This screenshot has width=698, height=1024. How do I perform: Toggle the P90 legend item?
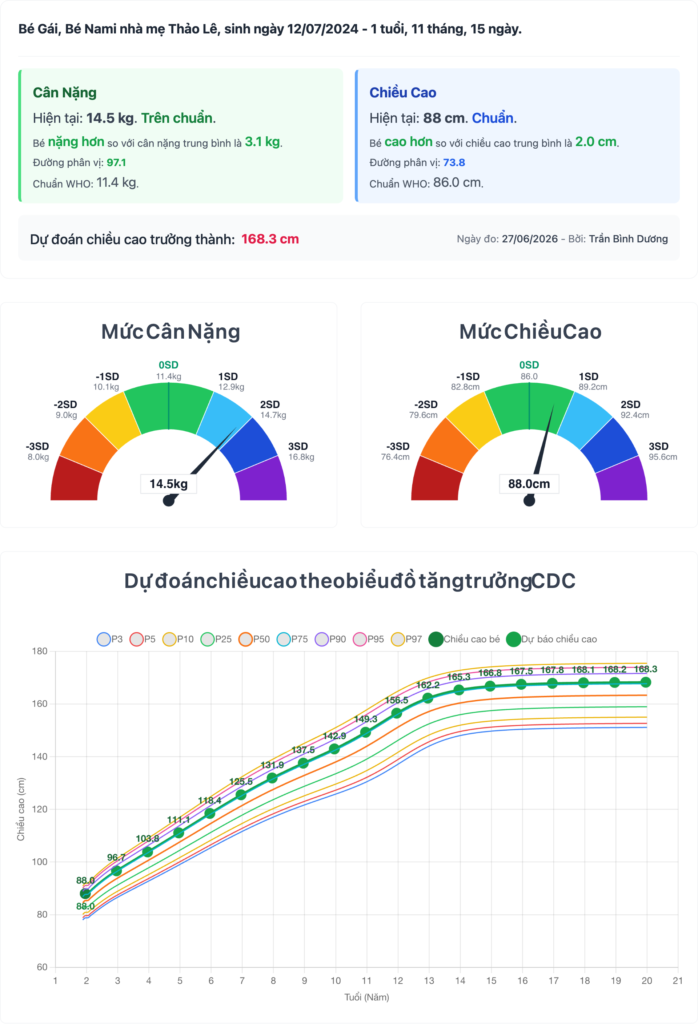(x=330, y=639)
